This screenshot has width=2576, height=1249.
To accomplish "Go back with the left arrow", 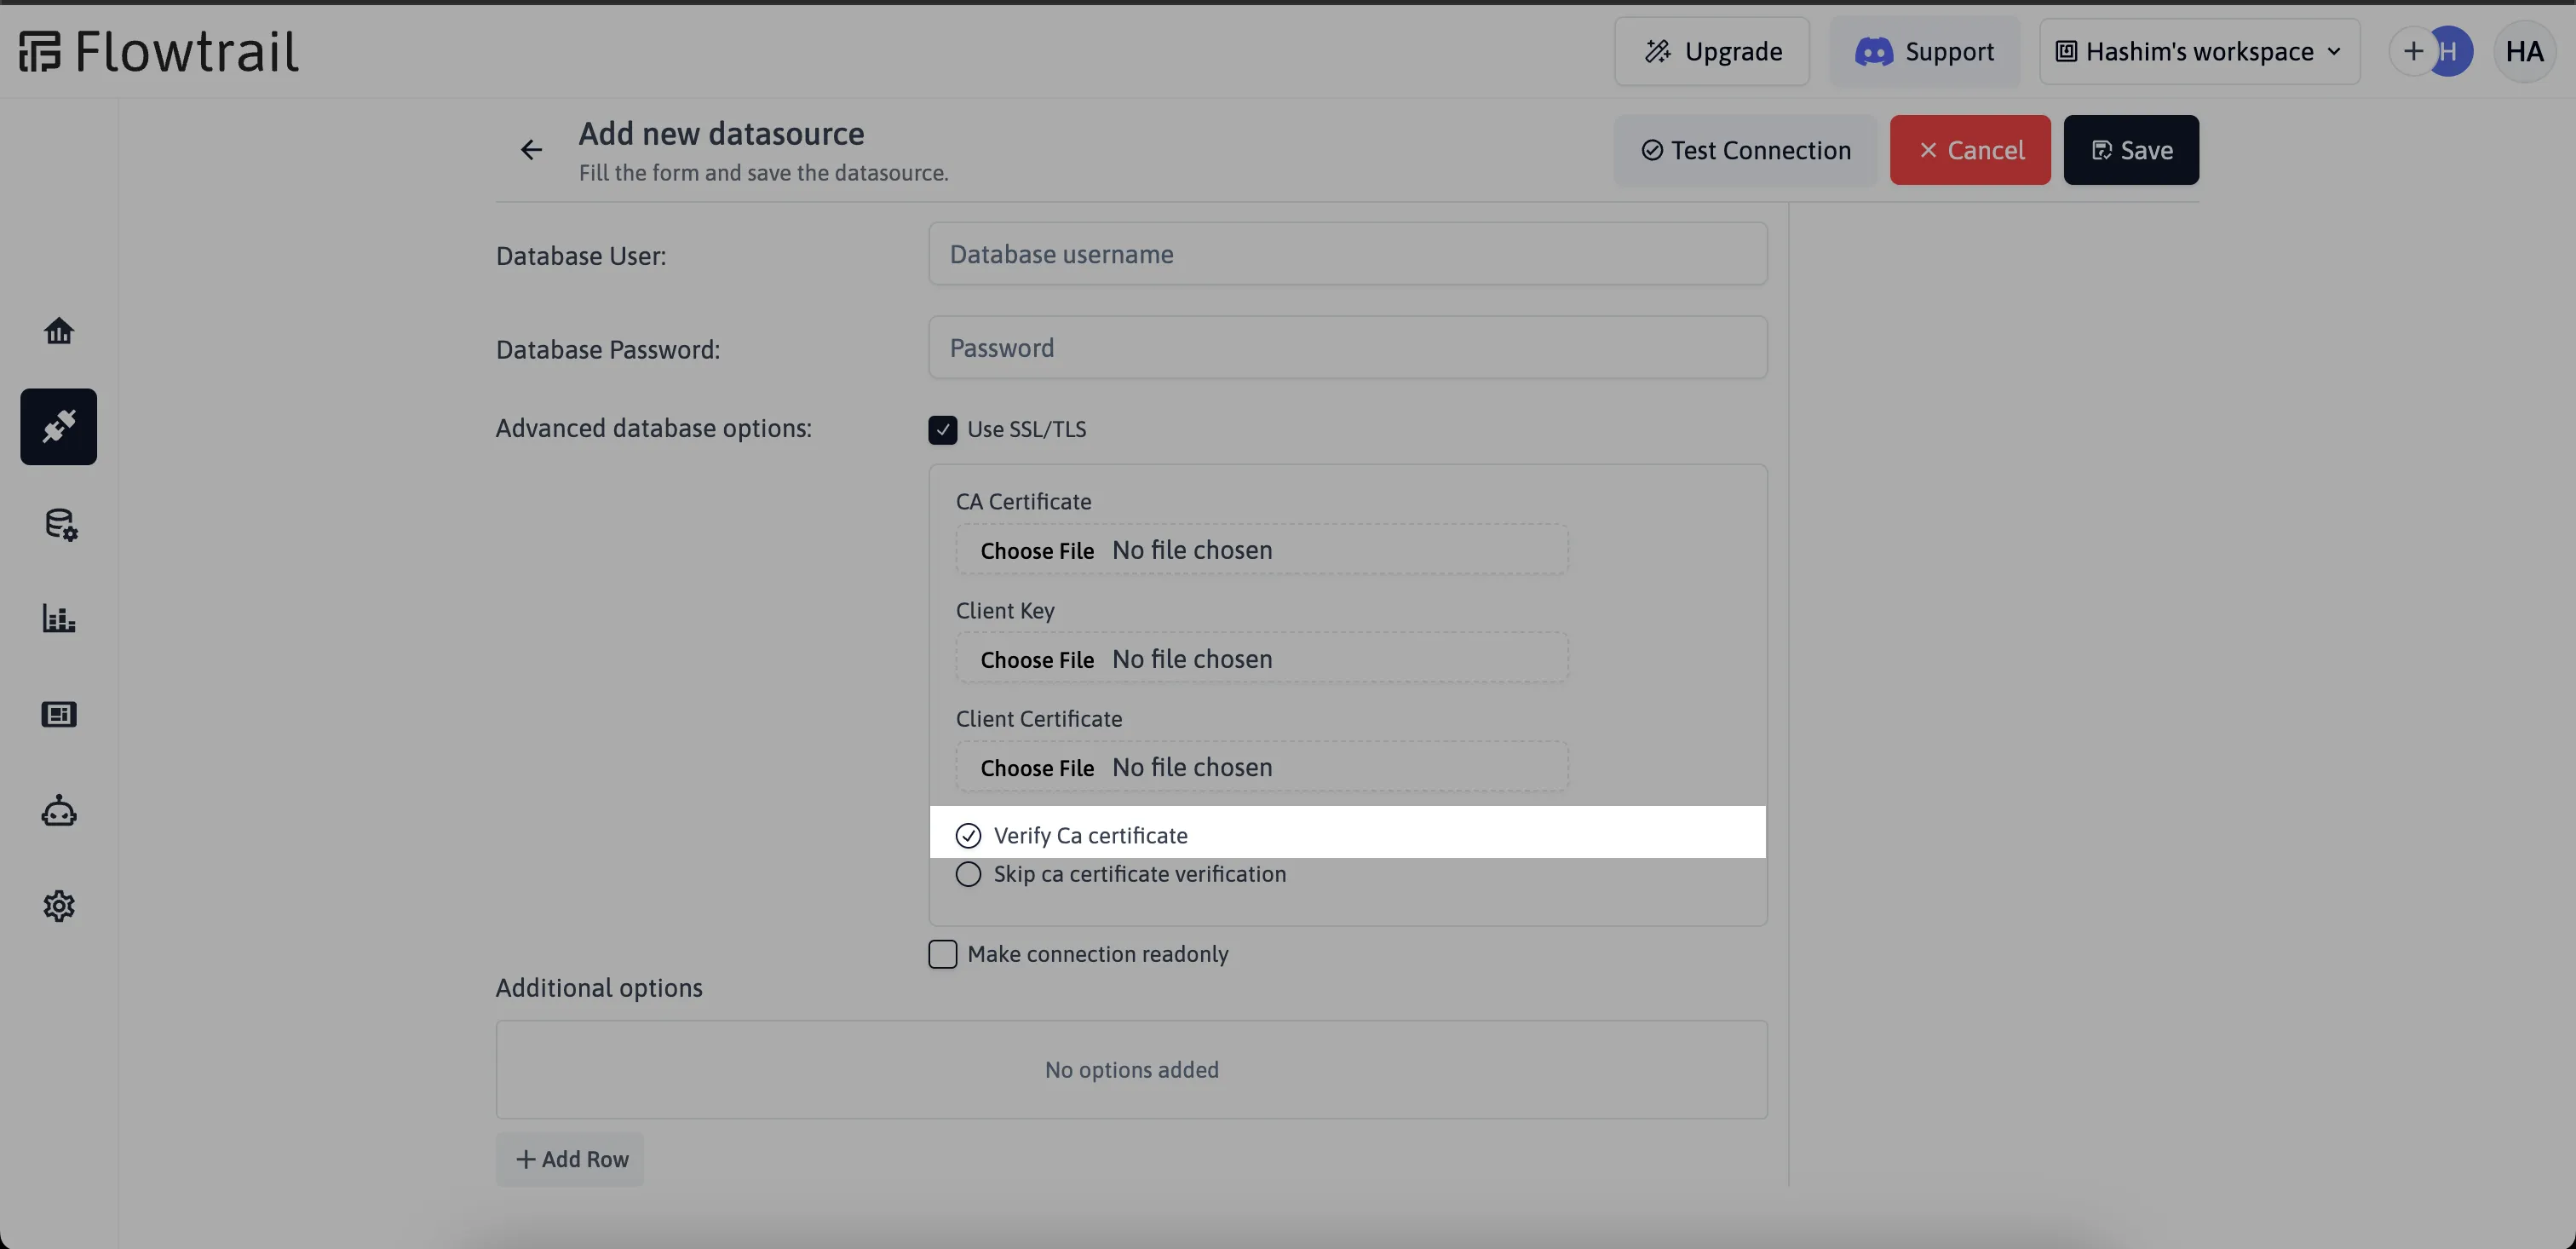I will pos(531,150).
